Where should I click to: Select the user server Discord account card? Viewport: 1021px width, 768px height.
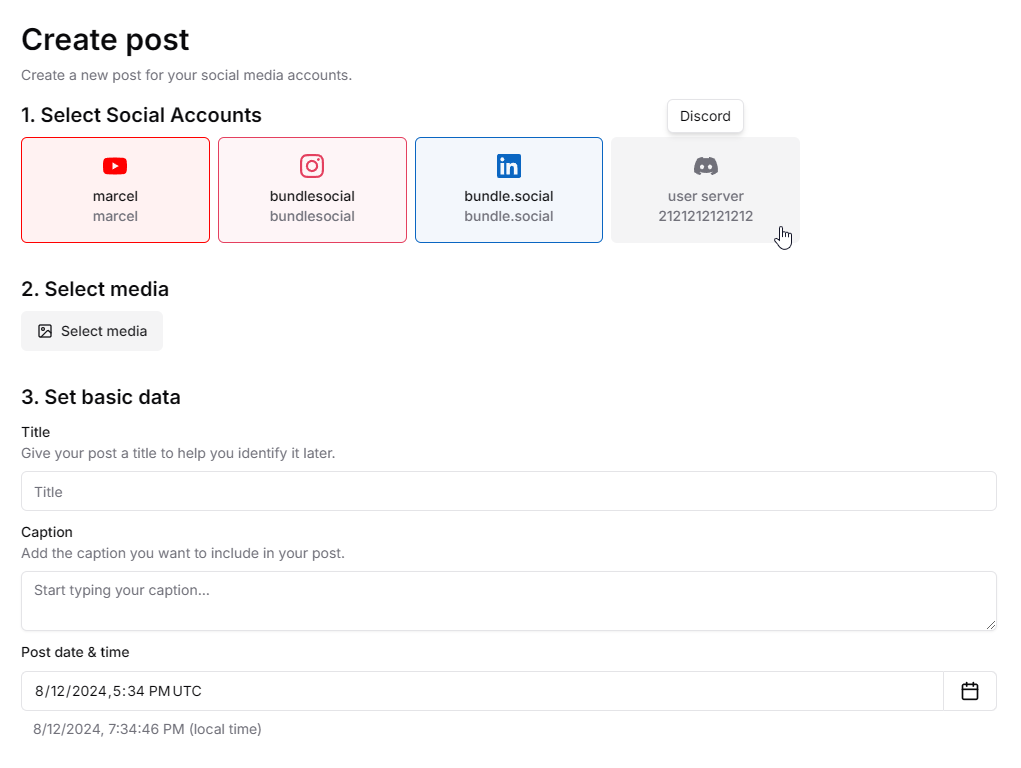(705, 190)
